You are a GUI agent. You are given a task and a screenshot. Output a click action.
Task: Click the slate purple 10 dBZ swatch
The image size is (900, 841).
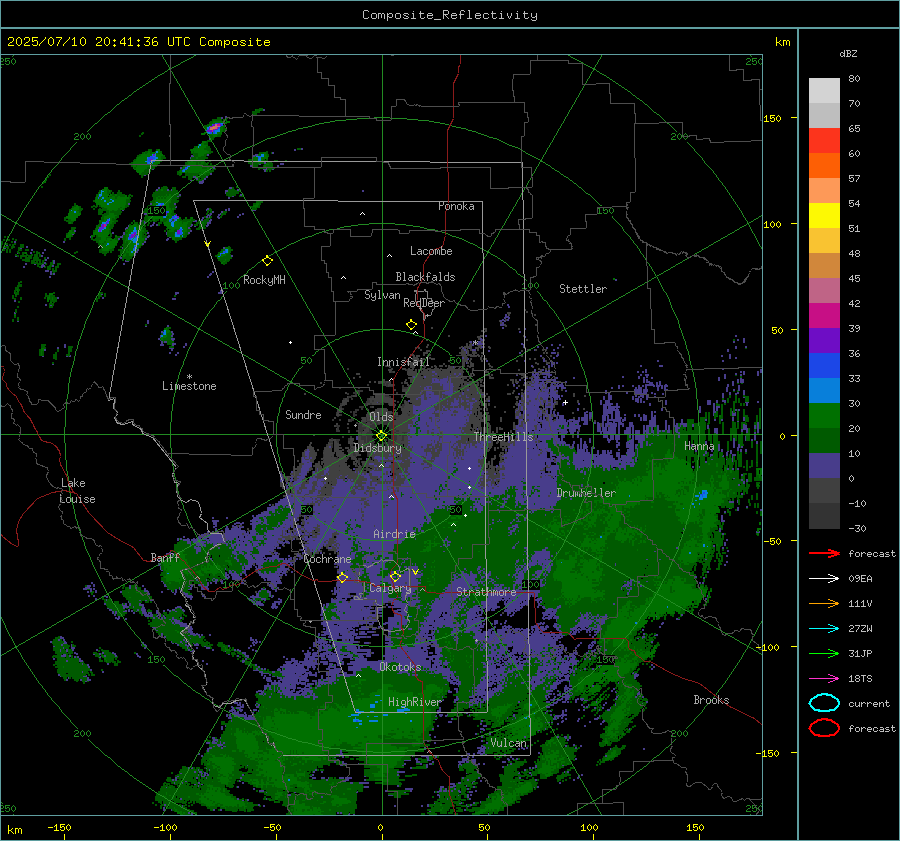824,466
